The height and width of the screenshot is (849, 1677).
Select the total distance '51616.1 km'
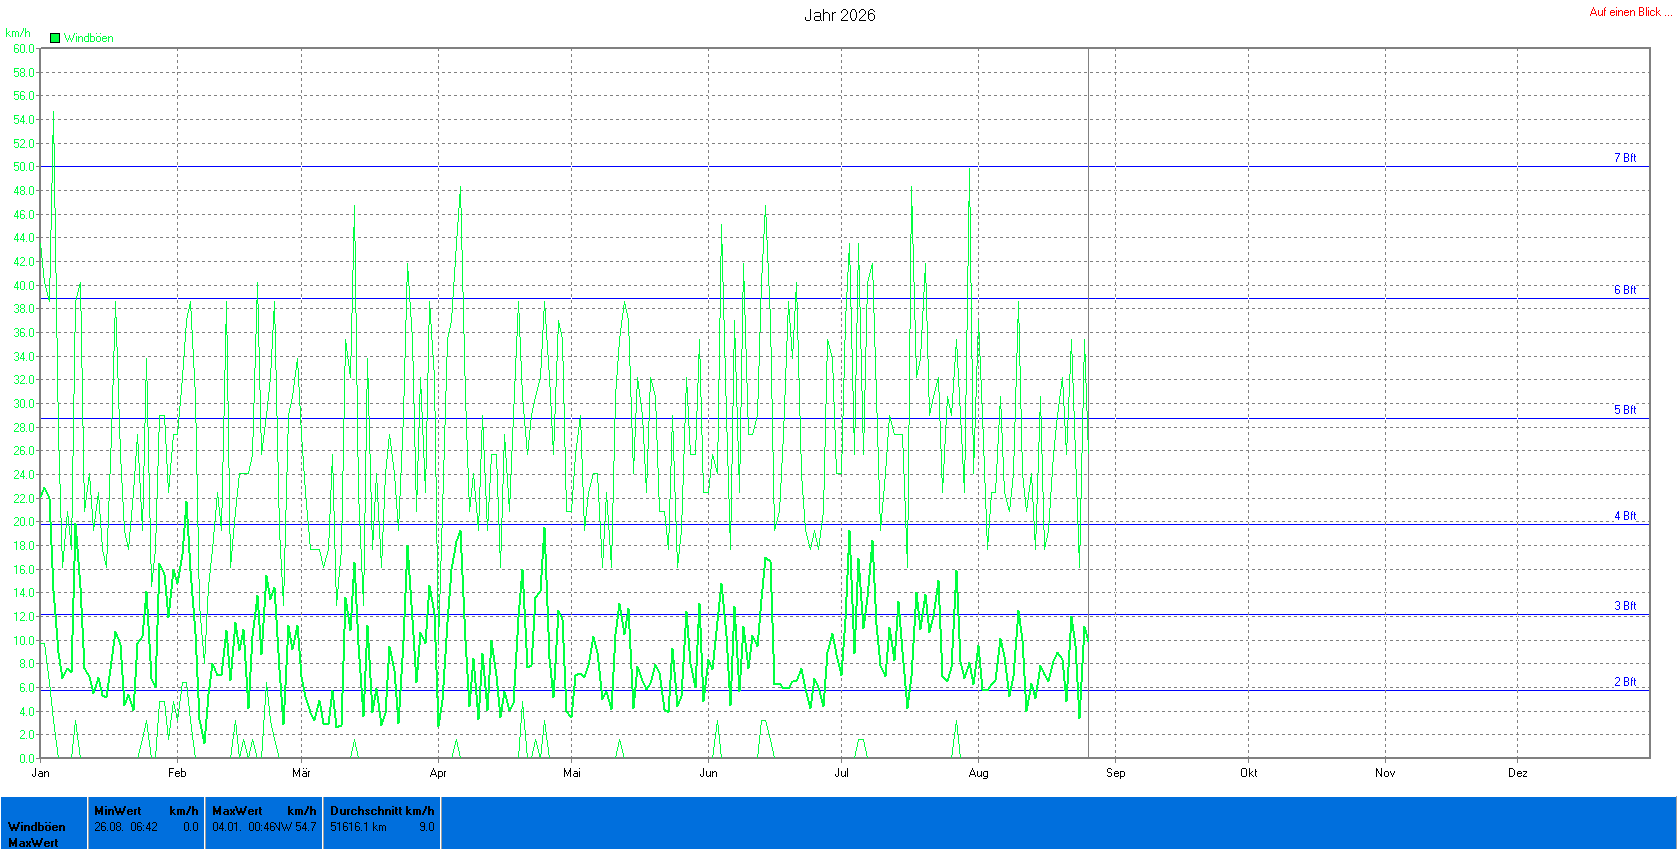click(x=358, y=827)
